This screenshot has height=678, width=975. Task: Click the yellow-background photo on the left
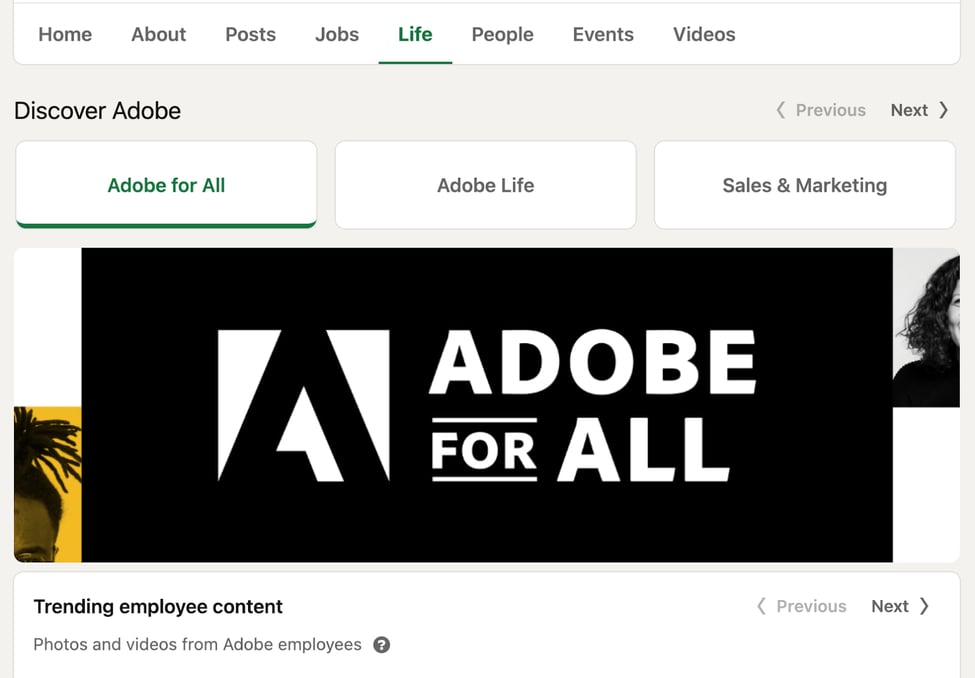pos(47,484)
